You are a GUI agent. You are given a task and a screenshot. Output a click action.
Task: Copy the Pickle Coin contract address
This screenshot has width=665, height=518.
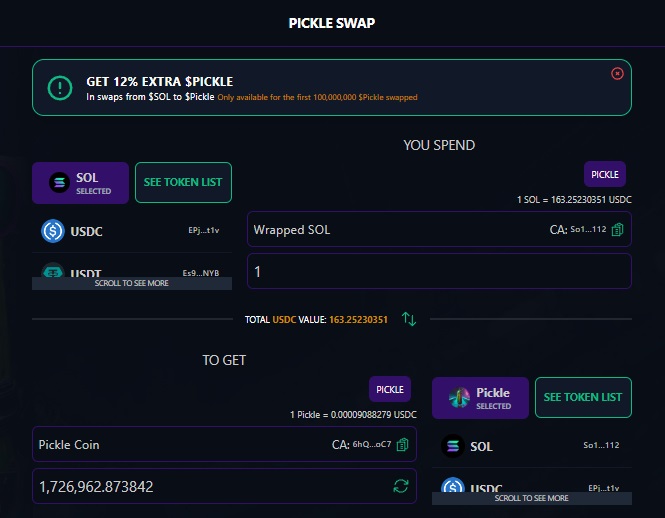(402, 445)
